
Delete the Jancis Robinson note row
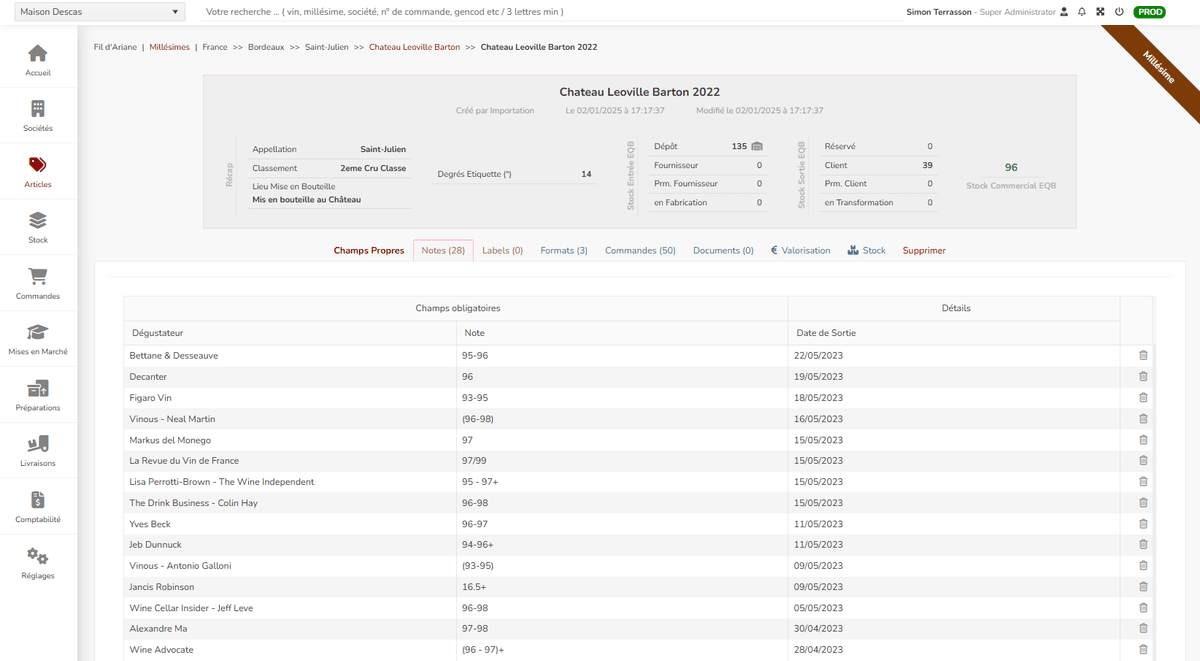click(x=1143, y=587)
